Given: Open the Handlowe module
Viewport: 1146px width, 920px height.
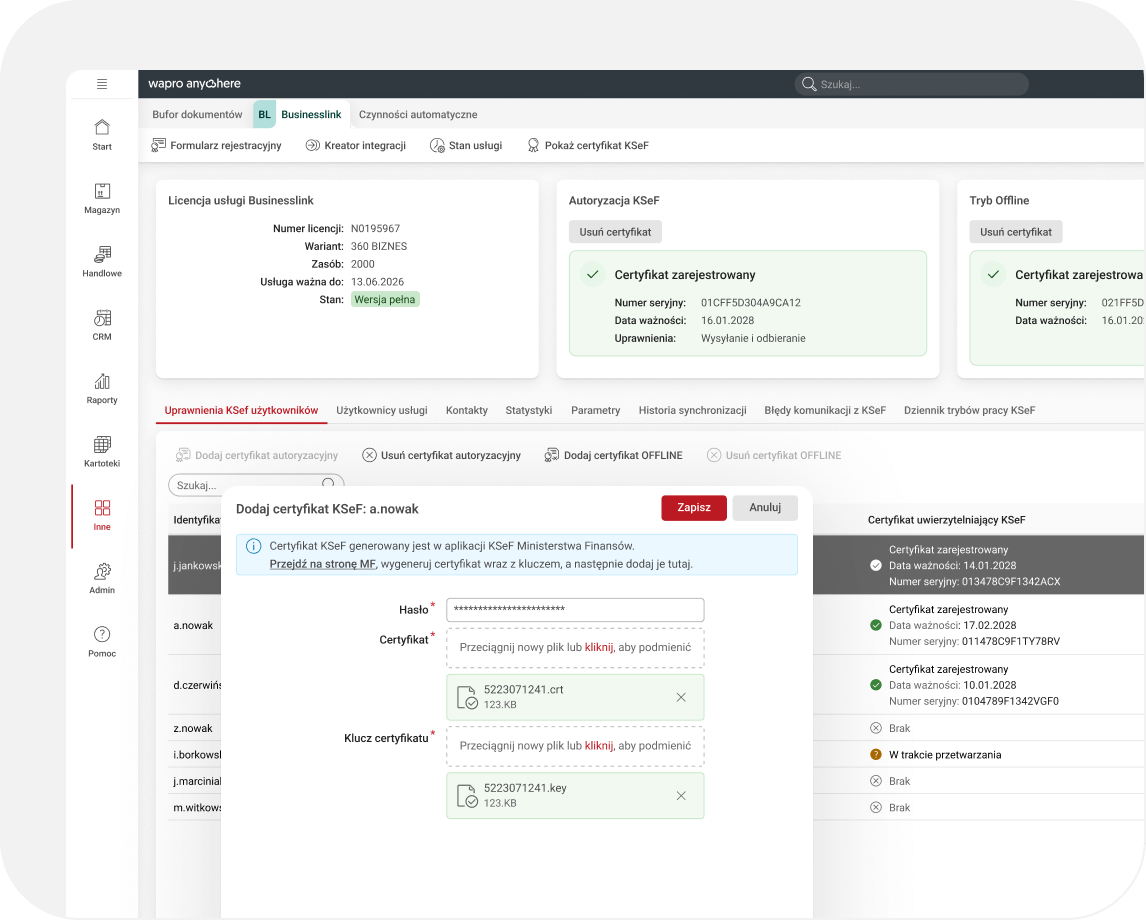Looking at the screenshot, I should pyautogui.click(x=102, y=261).
